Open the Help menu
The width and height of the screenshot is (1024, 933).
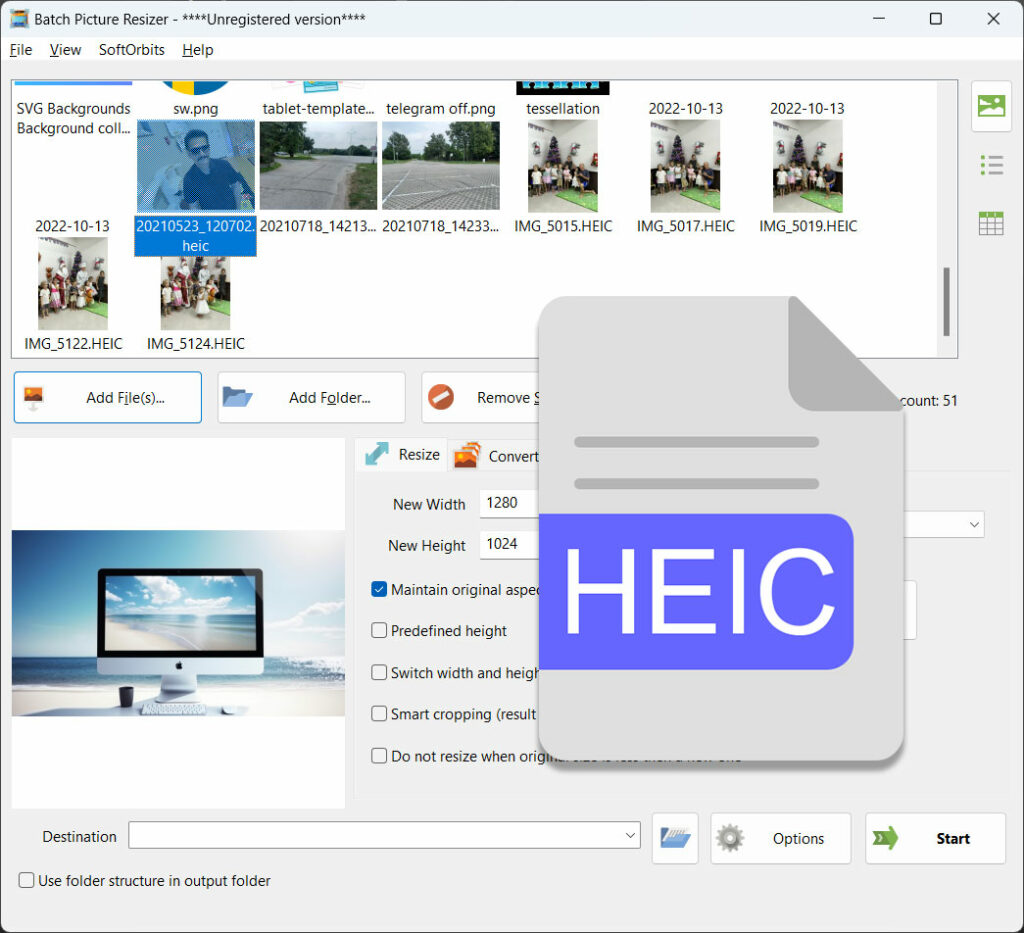[198, 50]
